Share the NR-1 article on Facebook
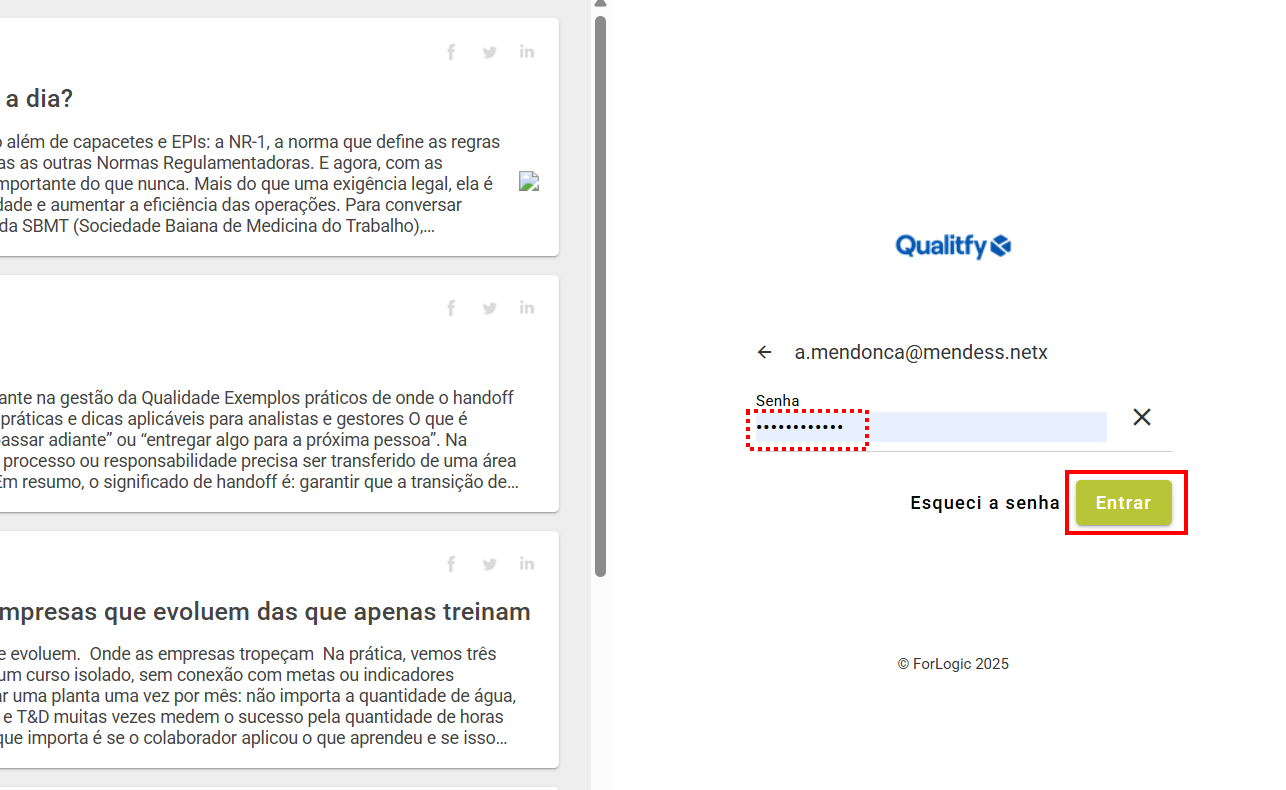The image size is (1286, 790). coord(451,52)
